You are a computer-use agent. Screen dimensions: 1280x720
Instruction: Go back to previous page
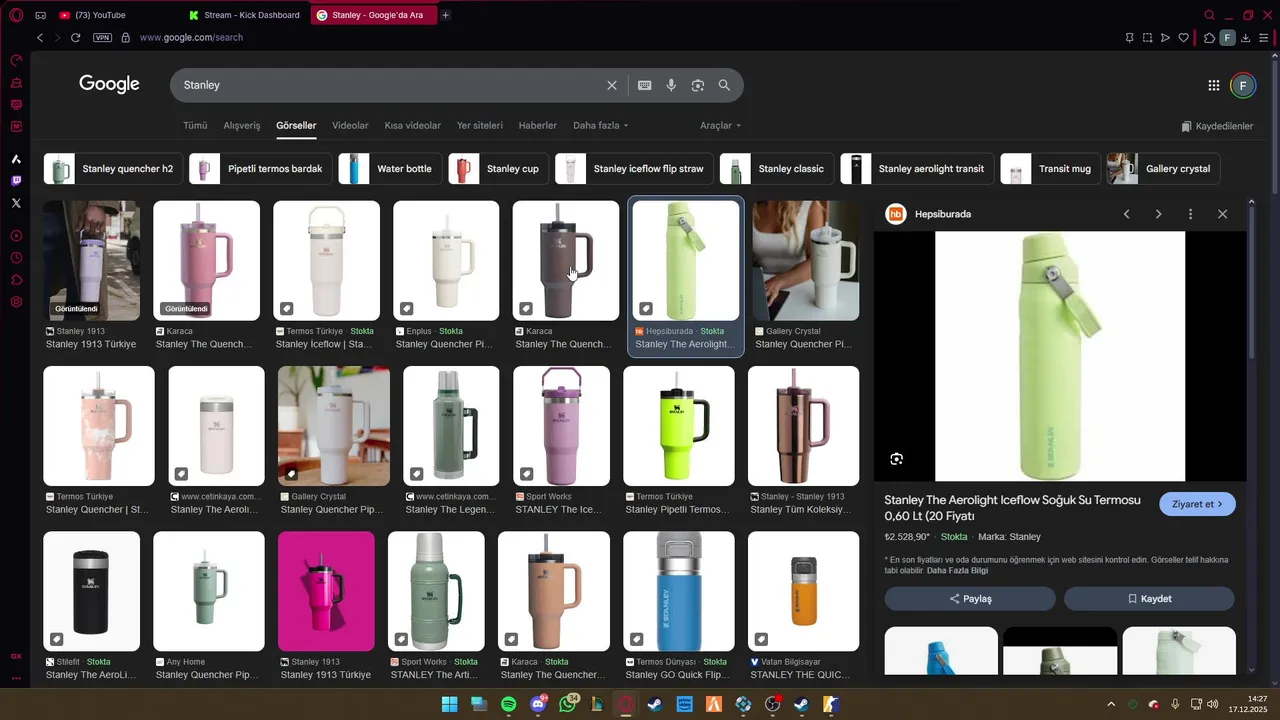(x=40, y=37)
